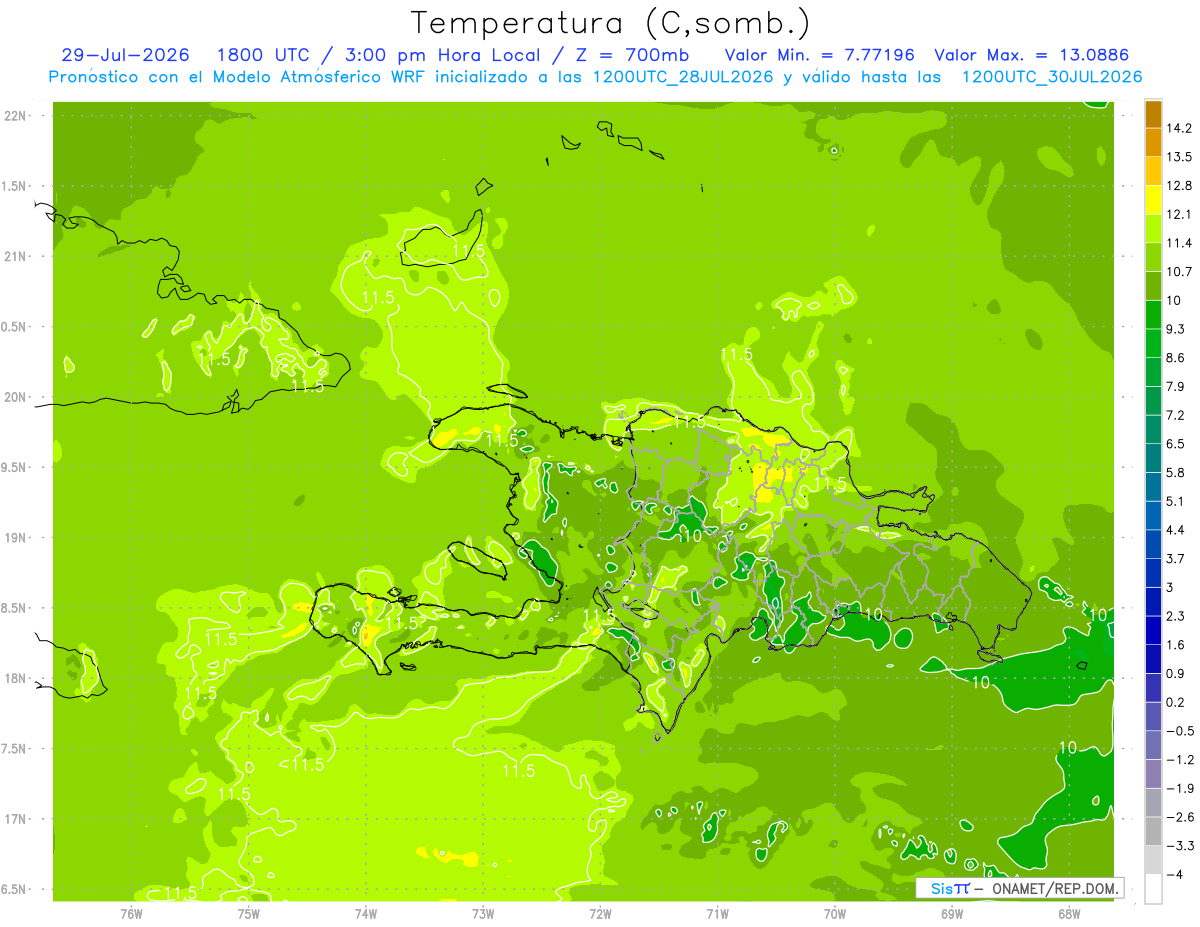Click the '70W' longitude axis label
The height and width of the screenshot is (927, 1200).
coord(835,913)
